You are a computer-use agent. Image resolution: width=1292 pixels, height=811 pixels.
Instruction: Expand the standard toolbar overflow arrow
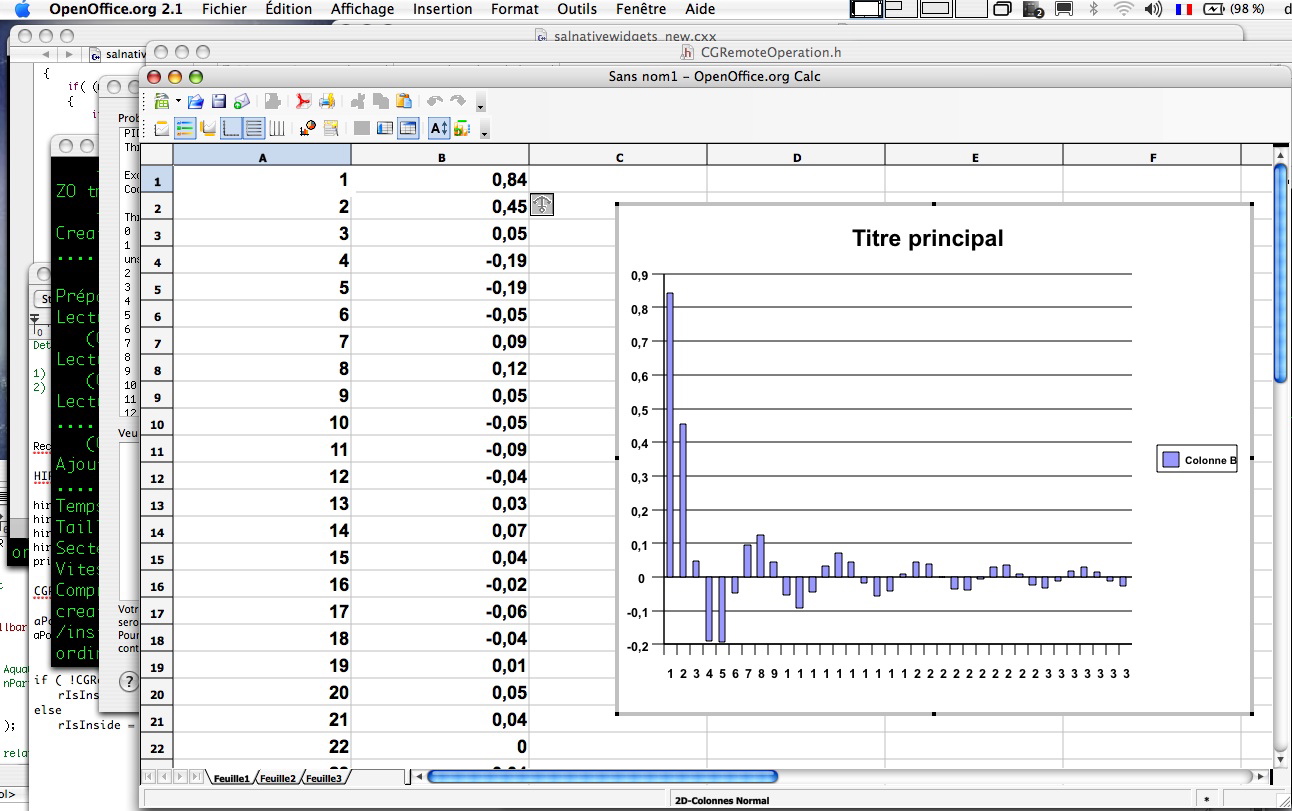(x=481, y=104)
